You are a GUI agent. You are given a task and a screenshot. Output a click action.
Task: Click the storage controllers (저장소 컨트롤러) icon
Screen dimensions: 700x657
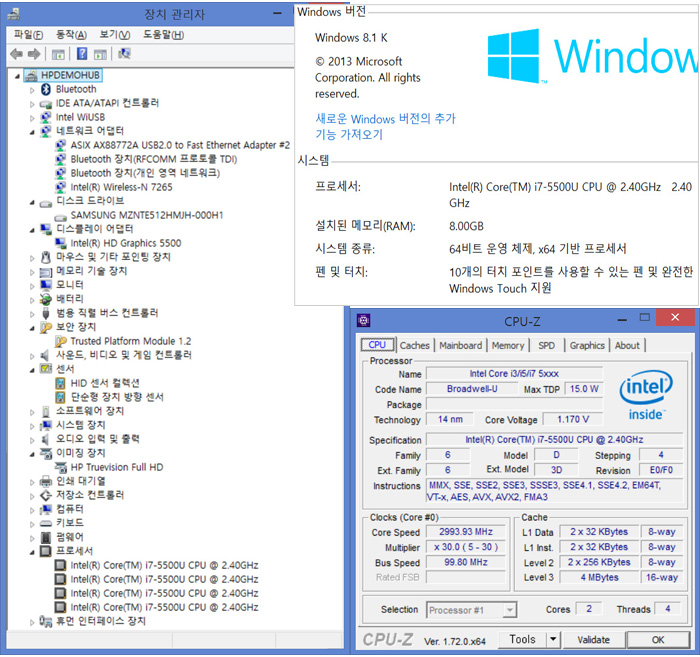(x=46, y=495)
